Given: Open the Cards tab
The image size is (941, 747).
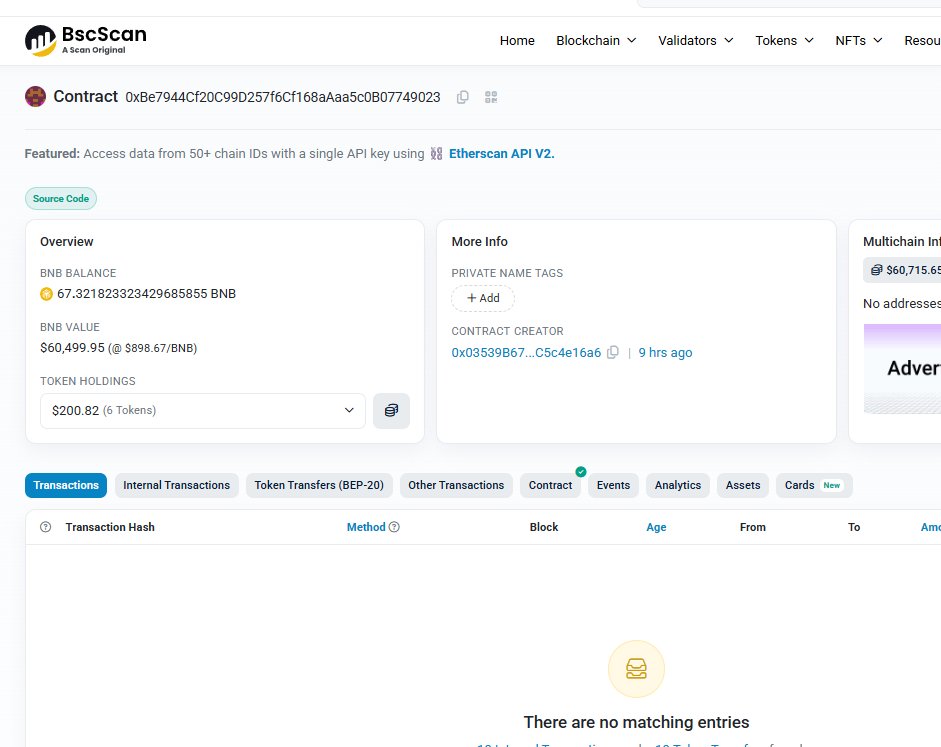Looking at the screenshot, I should coord(814,485).
